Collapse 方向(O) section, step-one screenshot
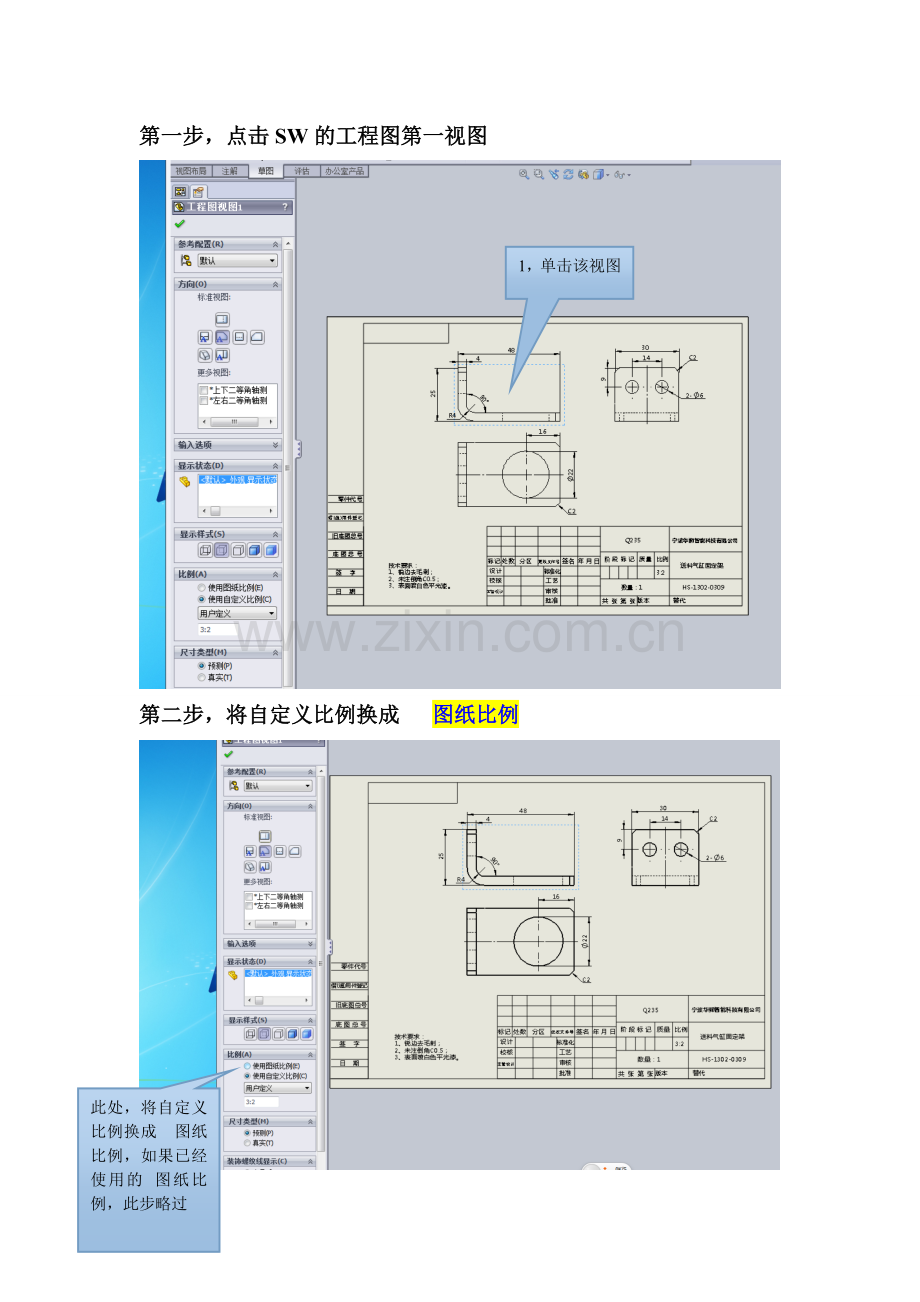This screenshot has height=1302, width=920. (275, 285)
